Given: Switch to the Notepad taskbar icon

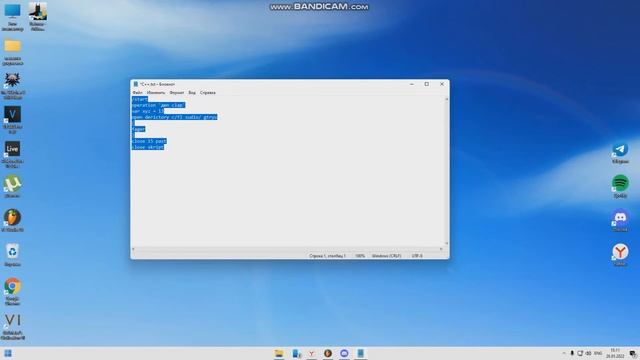Looking at the screenshot, I should pyautogui.click(x=360, y=353).
